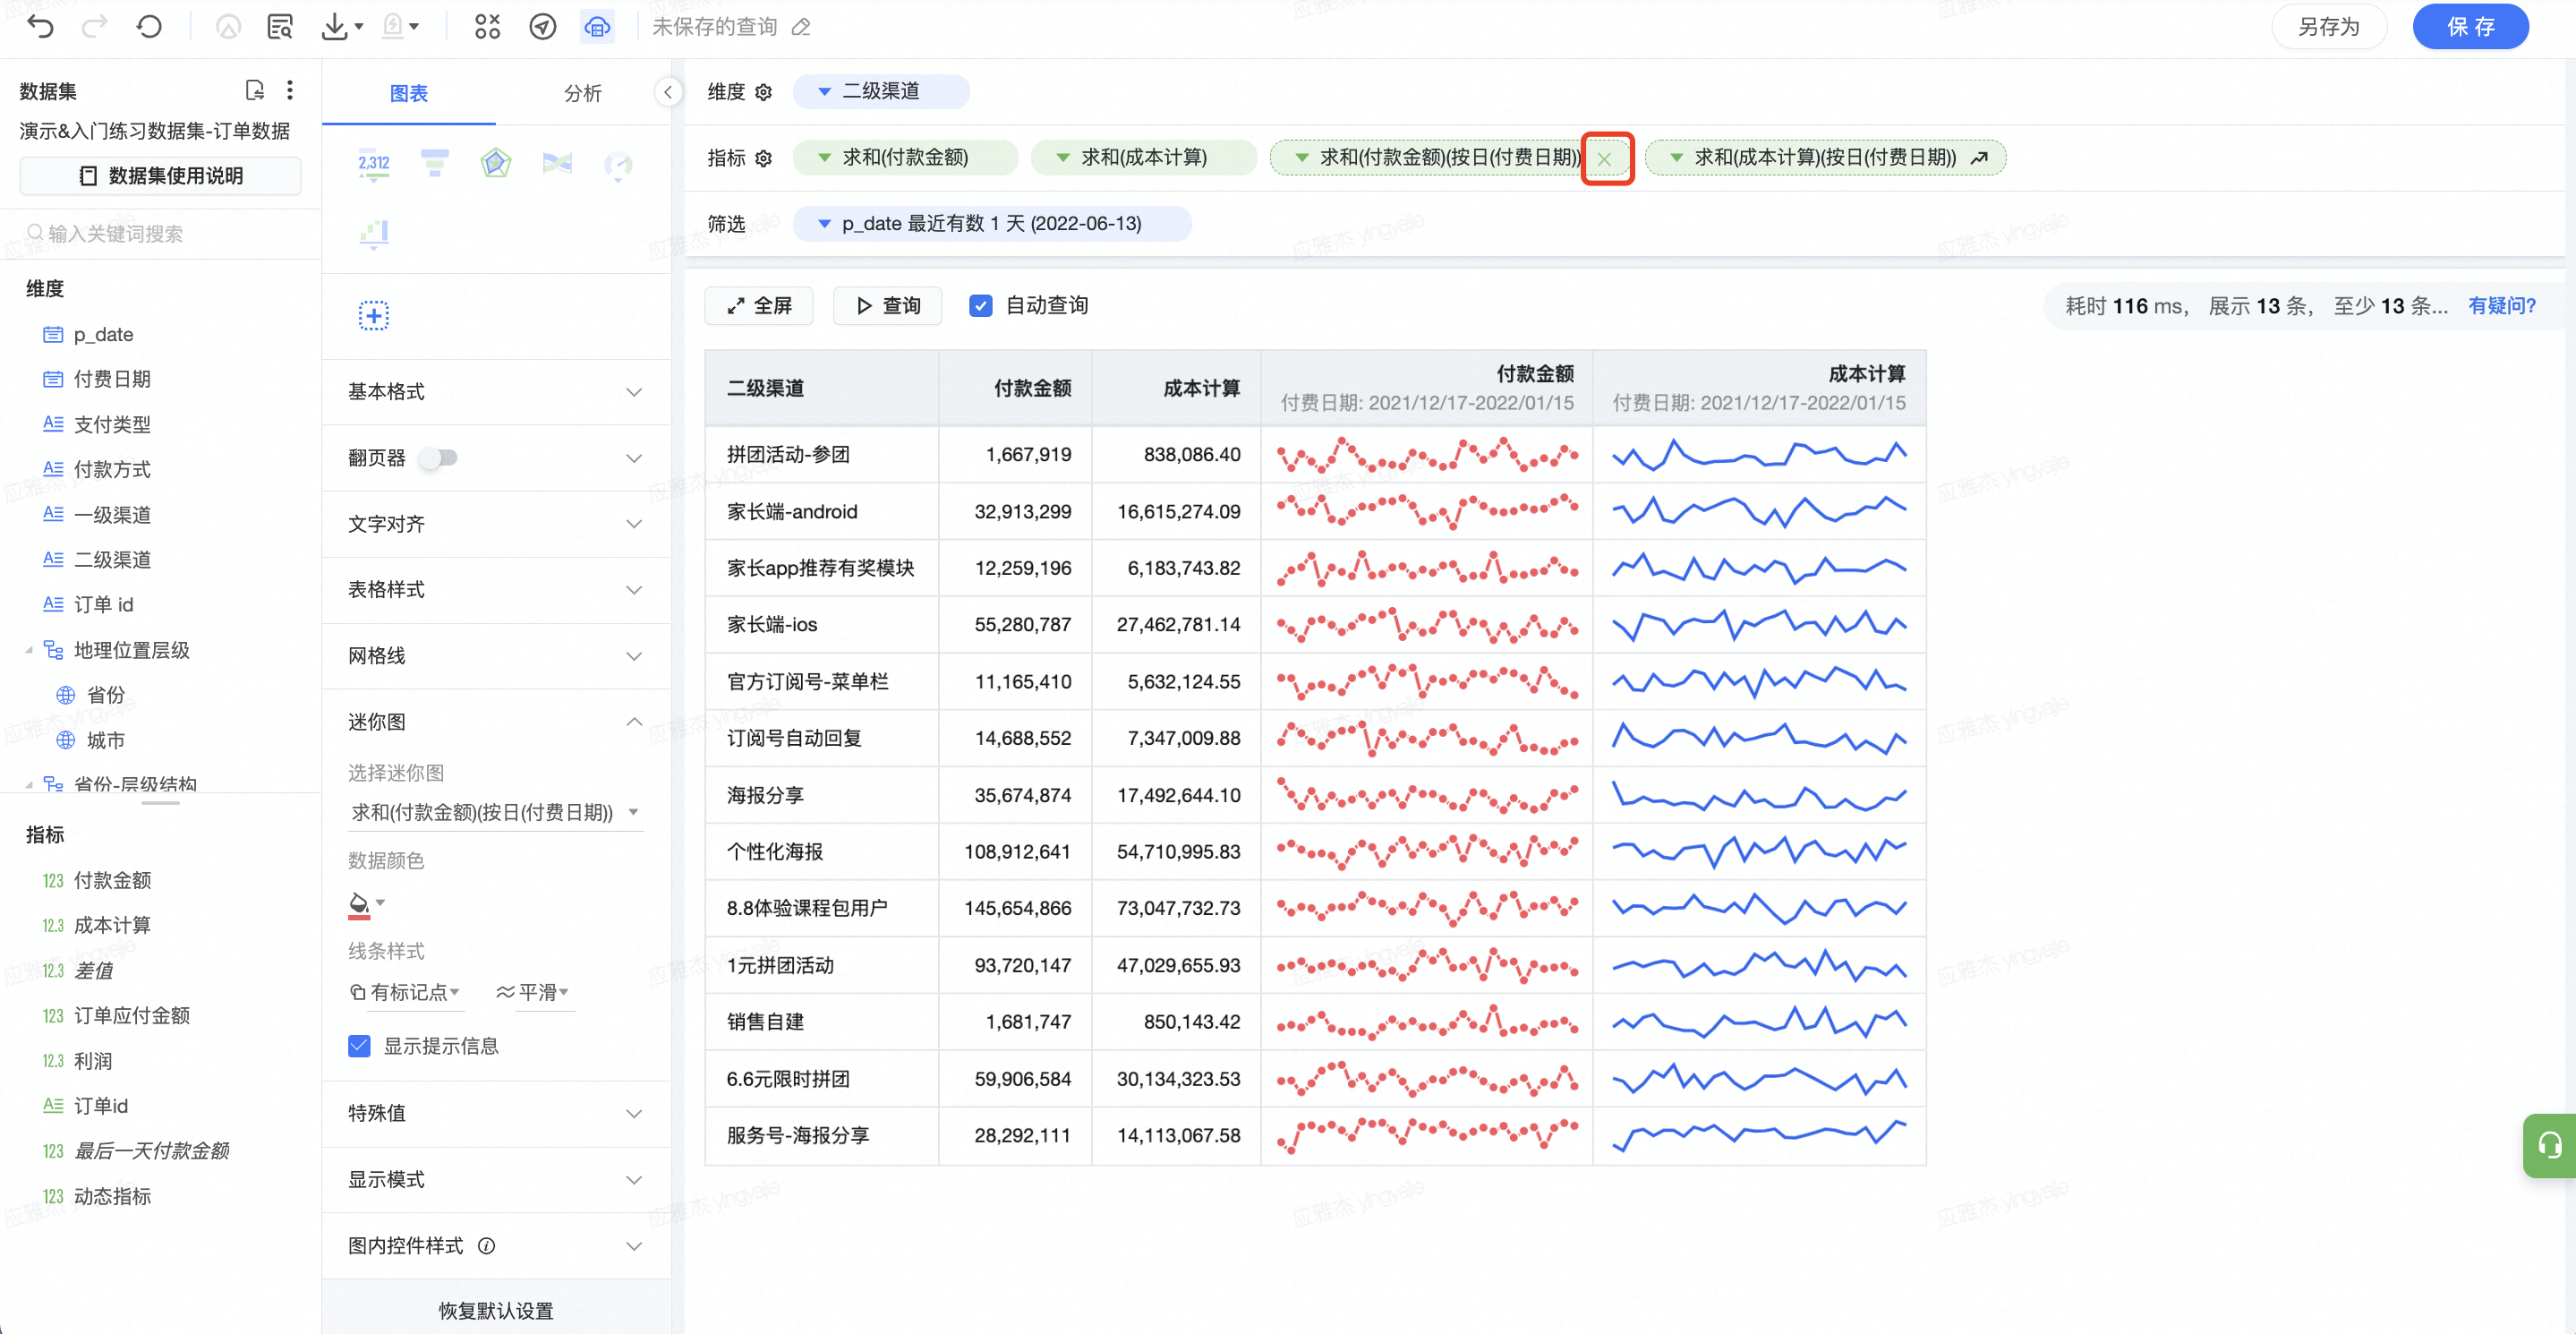Screen dimensions: 2576x1334
Task: Toggle the 翻页器 pager switch
Action: pos(439,458)
